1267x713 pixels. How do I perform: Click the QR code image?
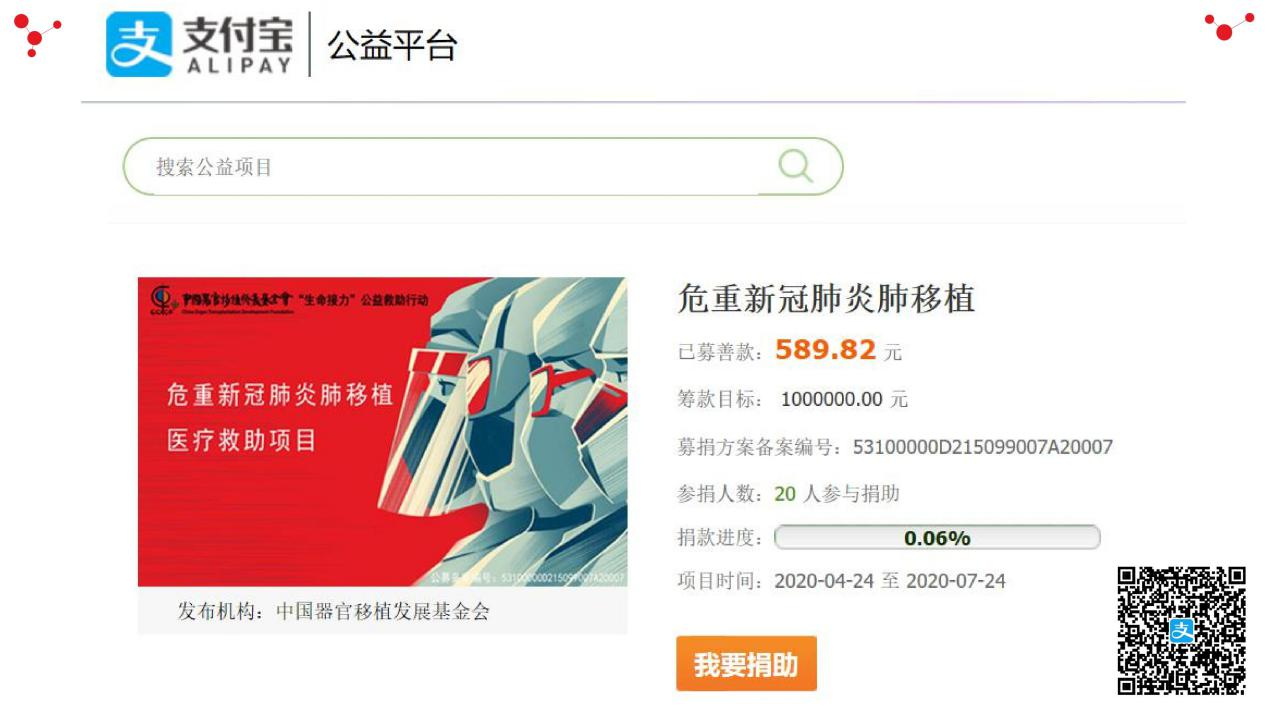[1181, 630]
